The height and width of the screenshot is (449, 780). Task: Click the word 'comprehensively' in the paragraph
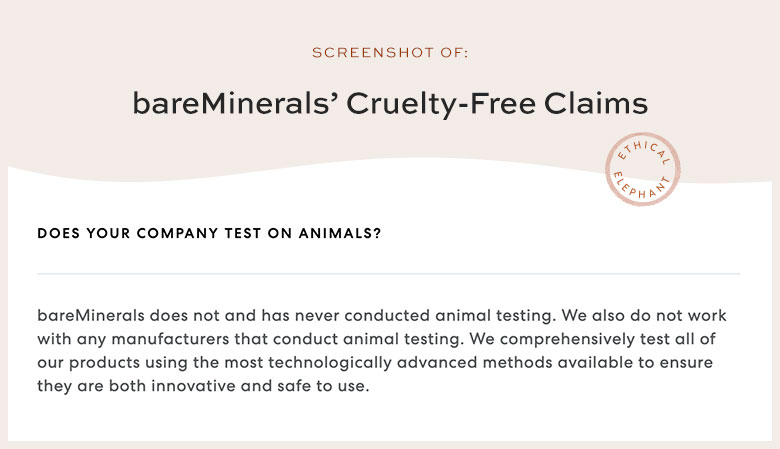[567, 339]
